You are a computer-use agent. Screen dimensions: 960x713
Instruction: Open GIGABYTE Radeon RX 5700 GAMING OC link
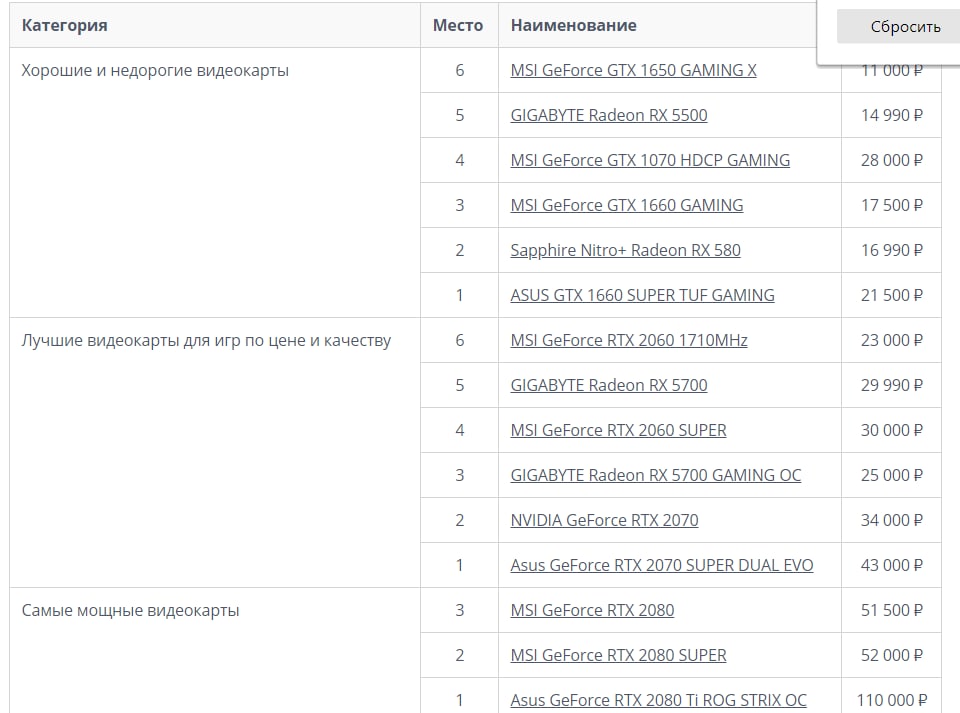pos(656,475)
